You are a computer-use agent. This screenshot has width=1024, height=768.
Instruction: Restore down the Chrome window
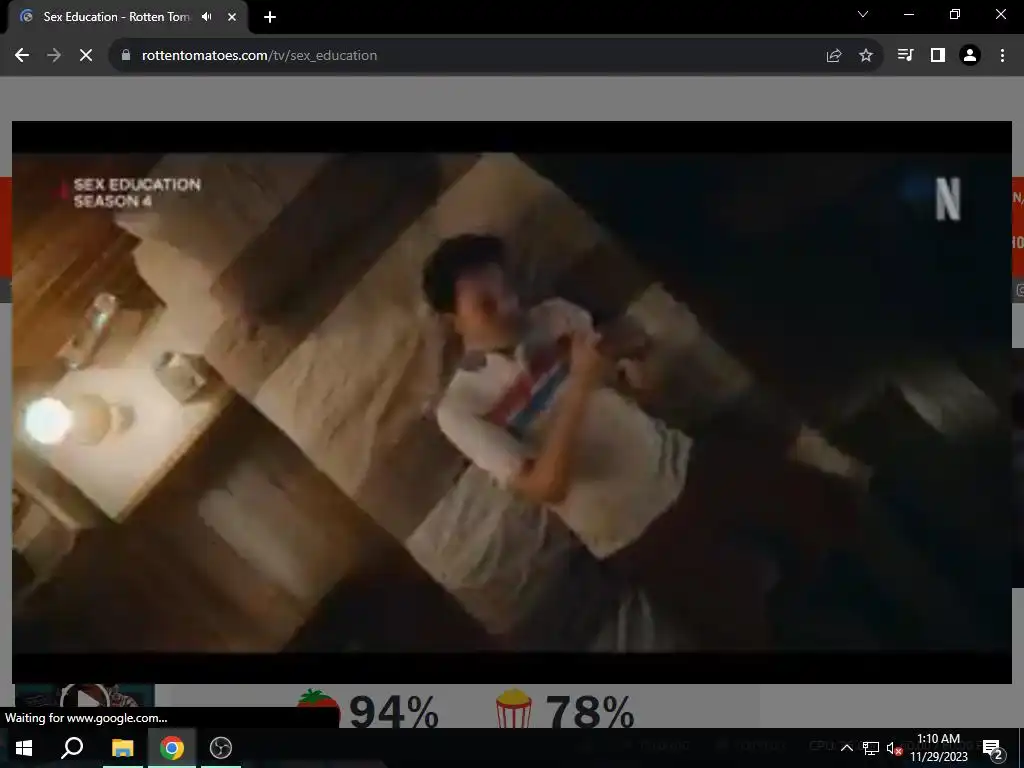pos(955,14)
